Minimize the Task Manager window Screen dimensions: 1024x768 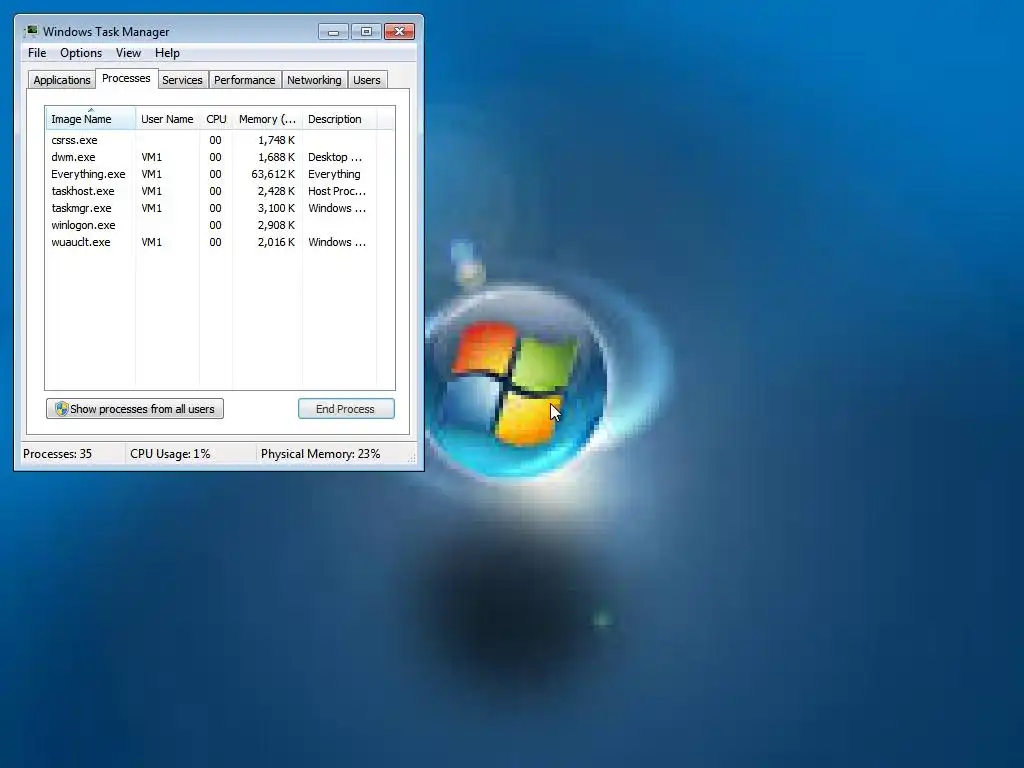pyautogui.click(x=333, y=31)
